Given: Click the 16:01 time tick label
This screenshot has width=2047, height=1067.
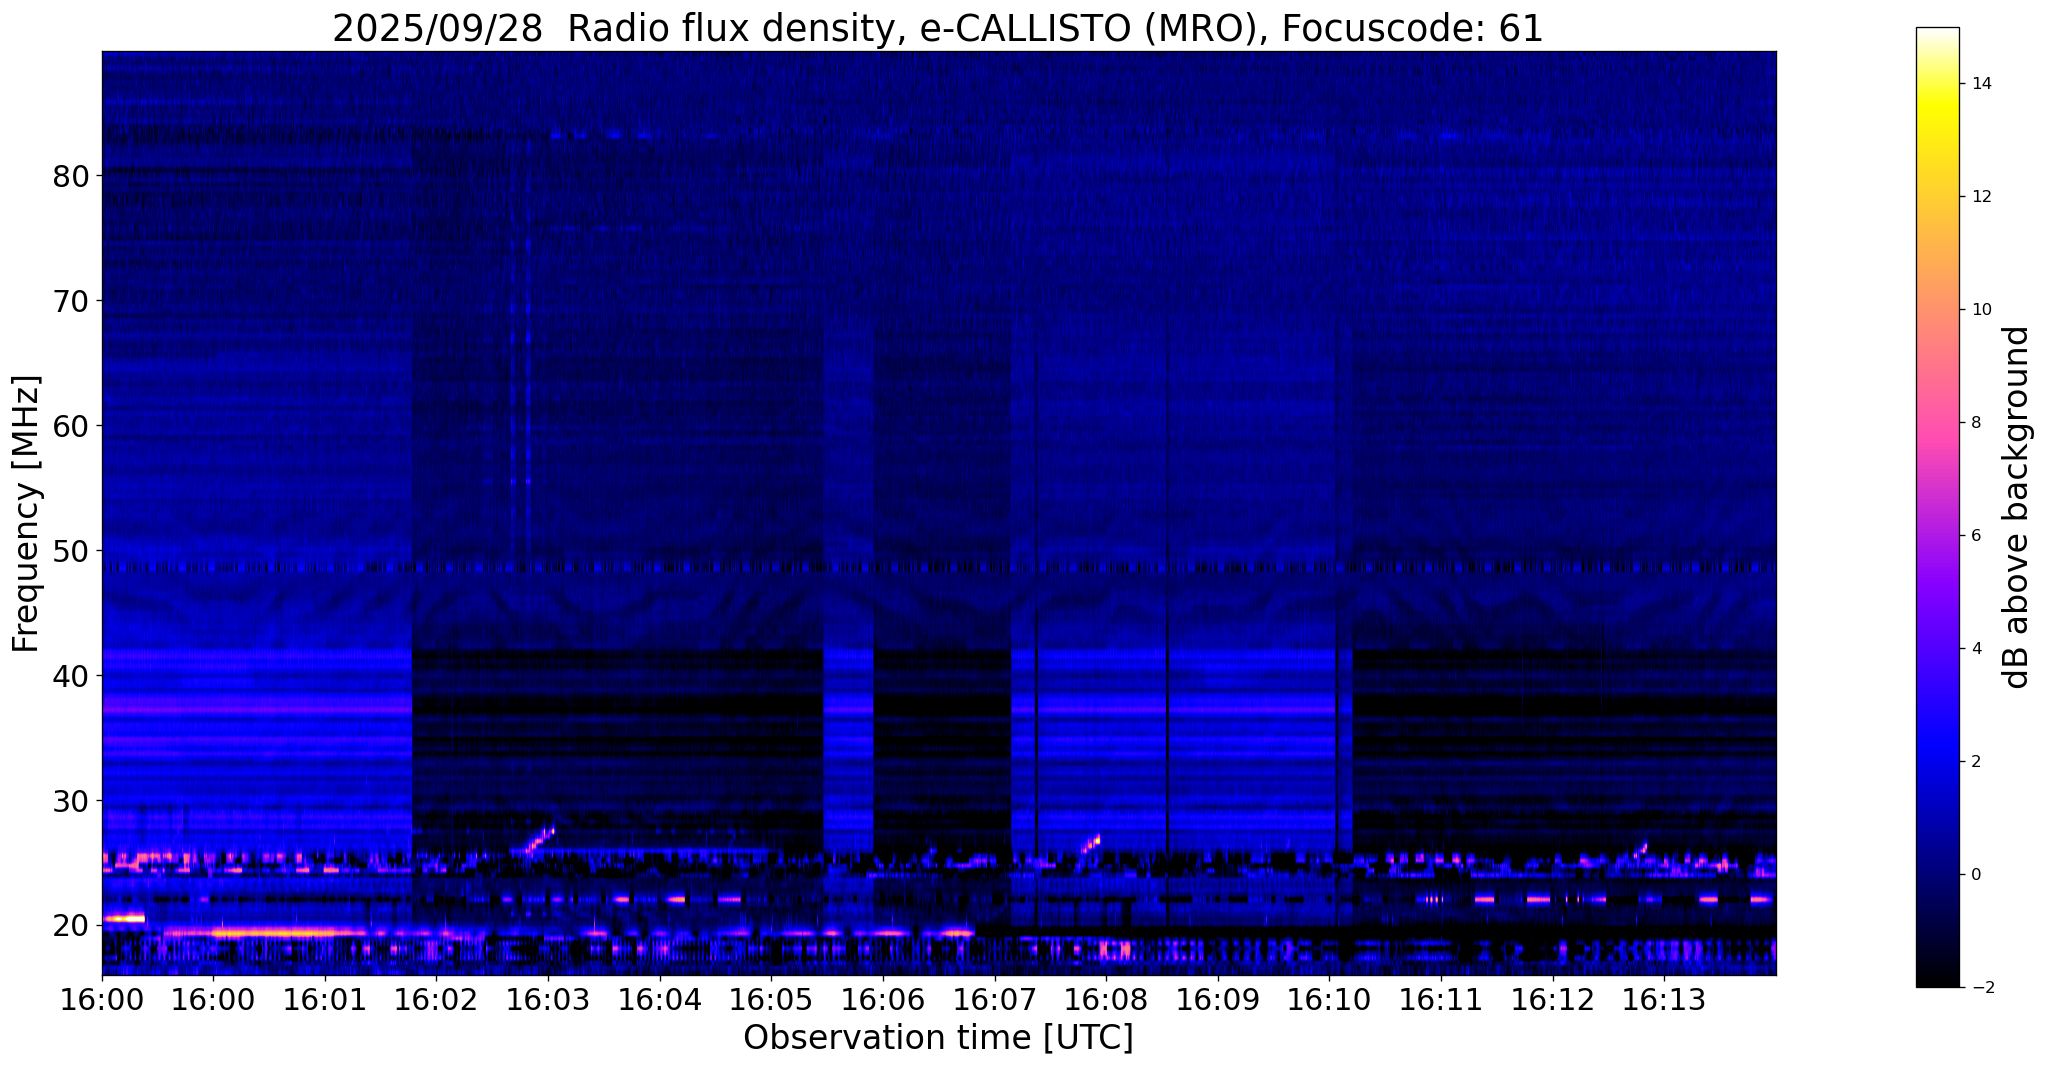Looking at the screenshot, I should [x=325, y=999].
